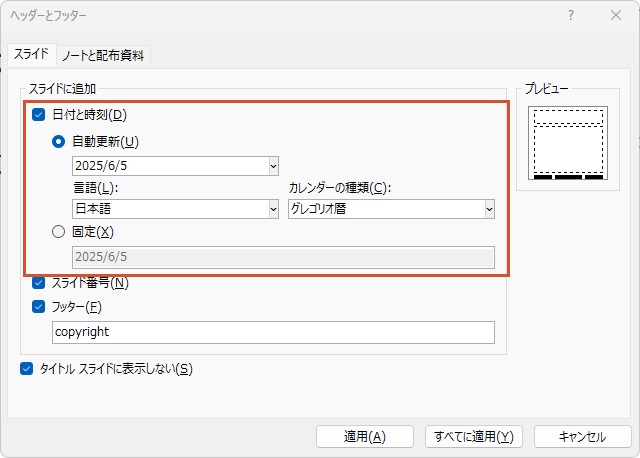The width and height of the screenshot is (640, 458).
Task: Choose the 固定 radio option
Action: [x=58, y=232]
